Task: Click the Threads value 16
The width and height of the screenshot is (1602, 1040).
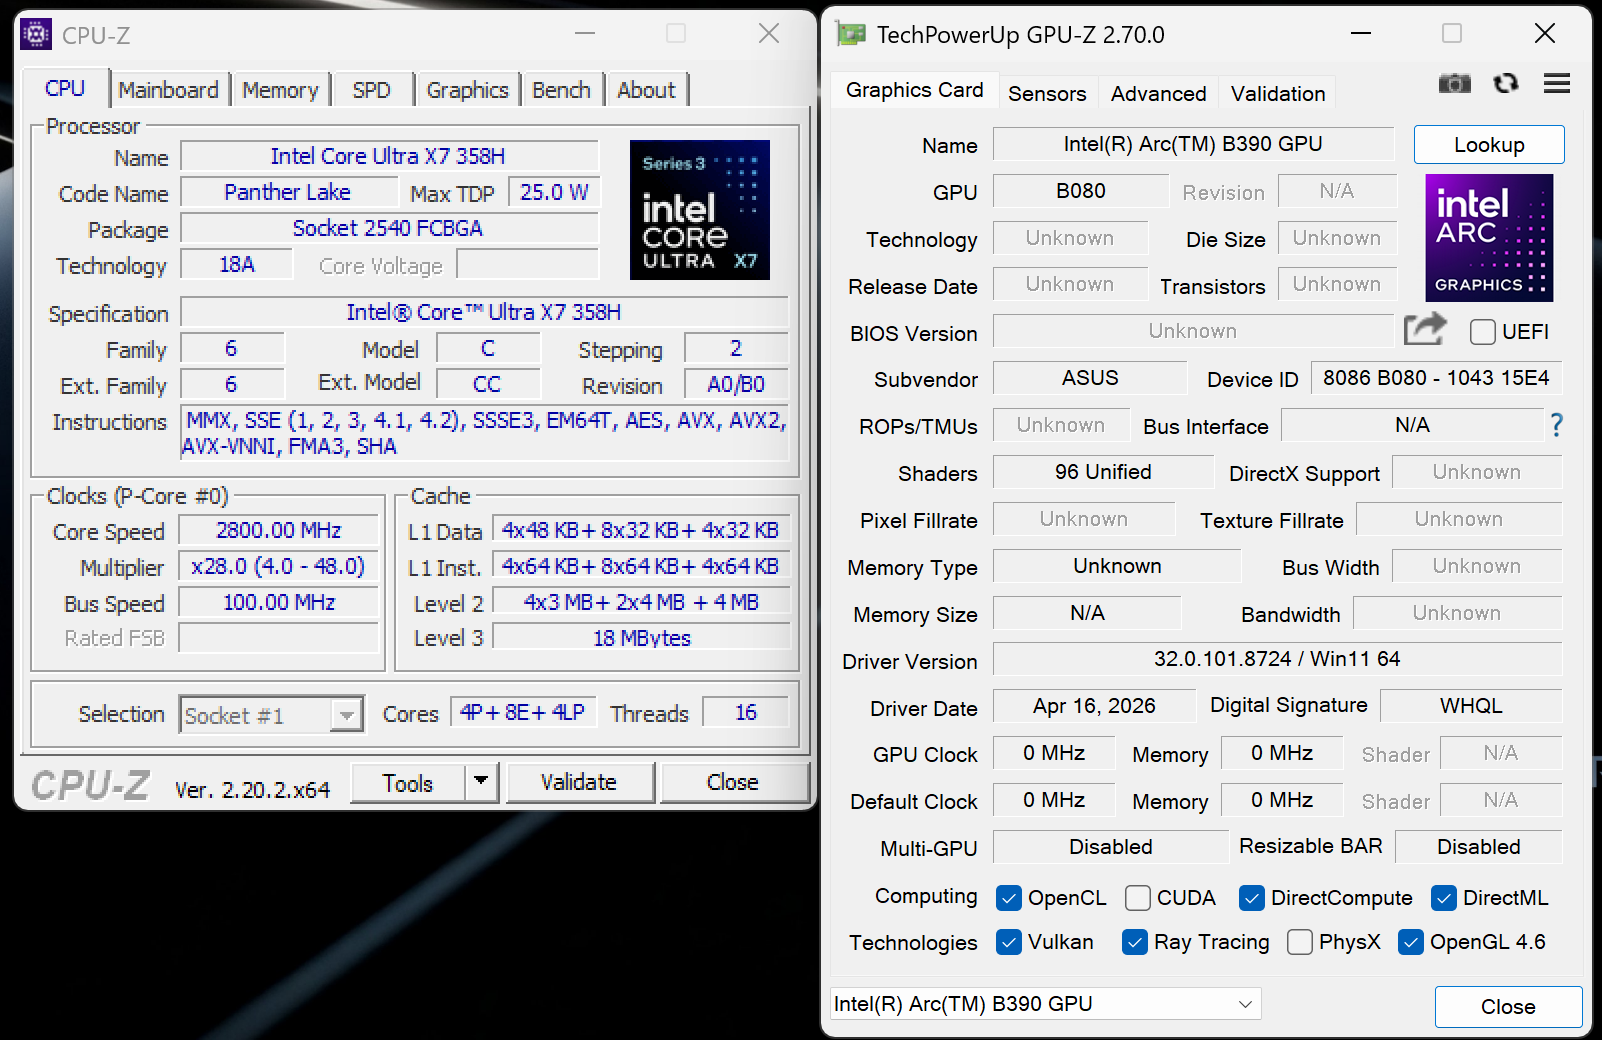Action: (746, 712)
